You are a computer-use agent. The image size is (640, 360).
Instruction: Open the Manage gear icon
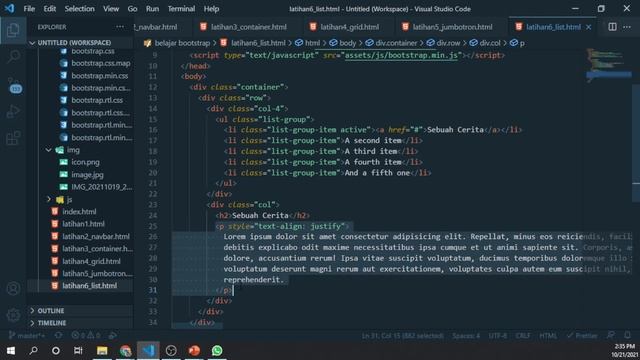pyautogui.click(x=13, y=315)
